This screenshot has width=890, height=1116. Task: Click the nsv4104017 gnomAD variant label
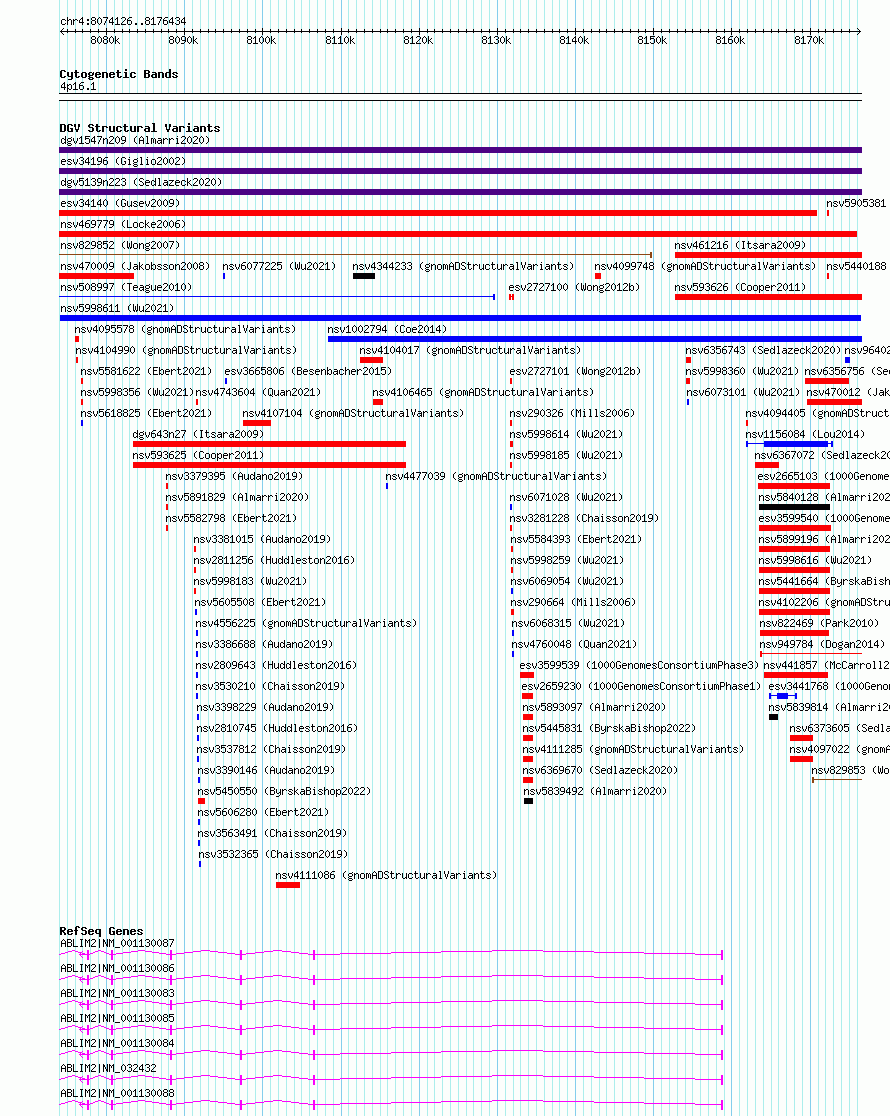[x=470, y=350]
